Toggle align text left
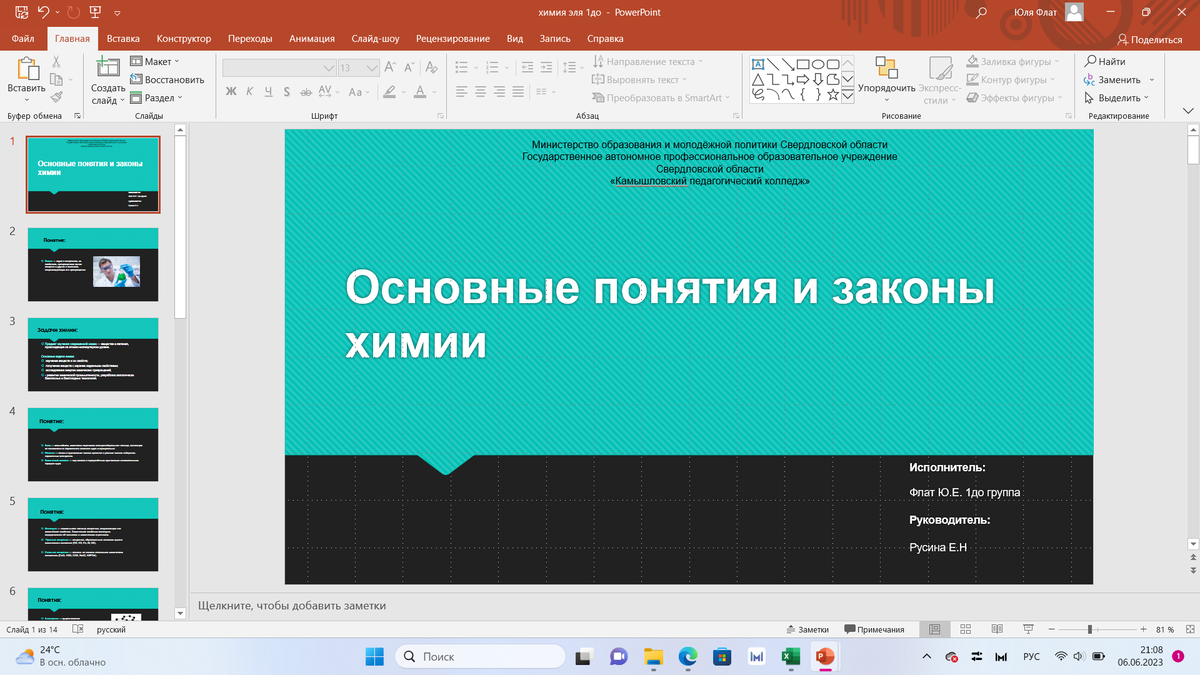1200x675 pixels. click(462, 91)
